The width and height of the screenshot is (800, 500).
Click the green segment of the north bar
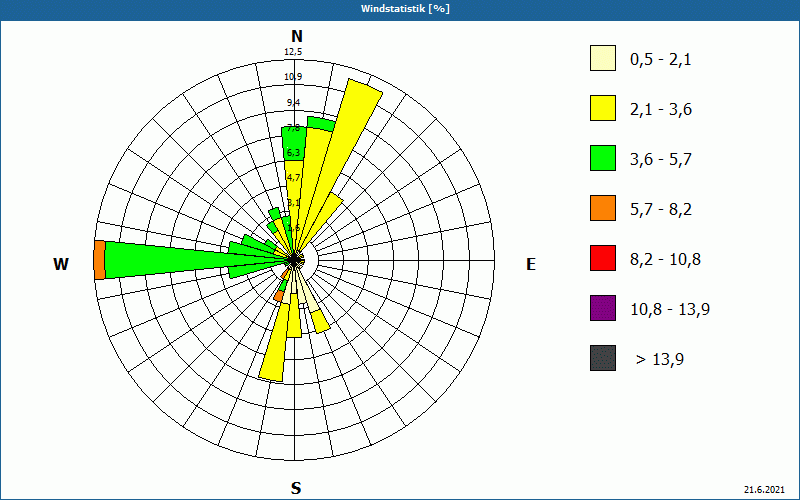[x=294, y=143]
